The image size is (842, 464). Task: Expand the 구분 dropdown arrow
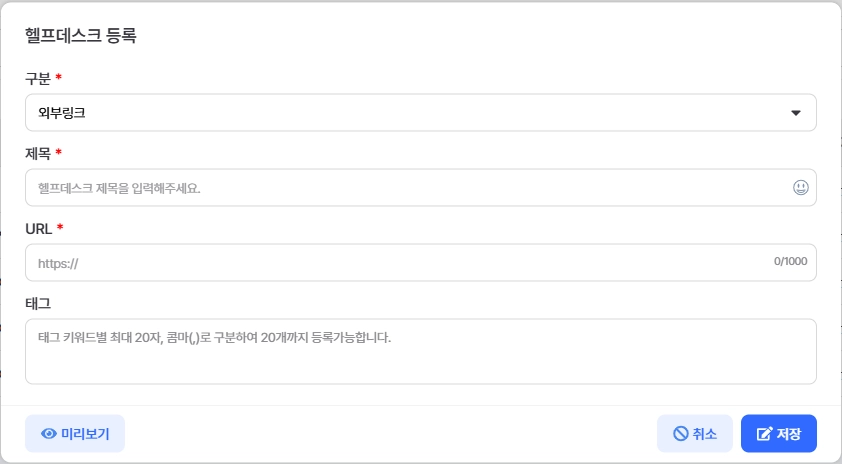pos(796,113)
